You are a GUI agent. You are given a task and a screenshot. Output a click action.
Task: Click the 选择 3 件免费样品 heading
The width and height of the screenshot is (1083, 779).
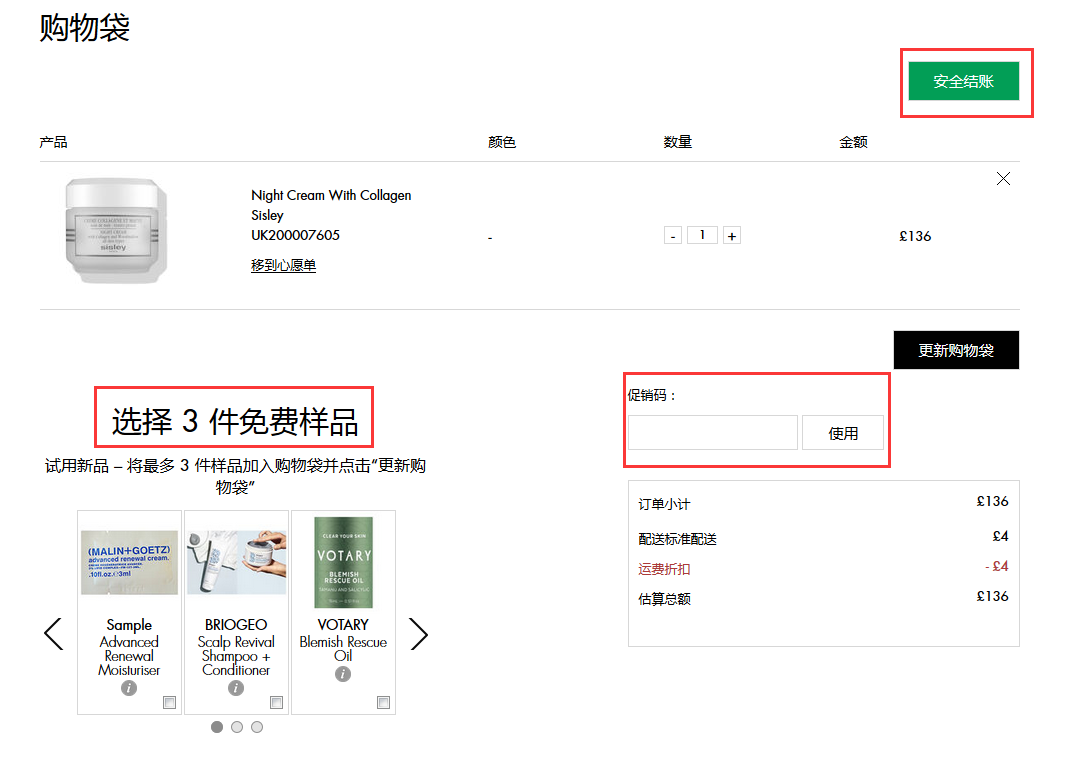(x=235, y=421)
